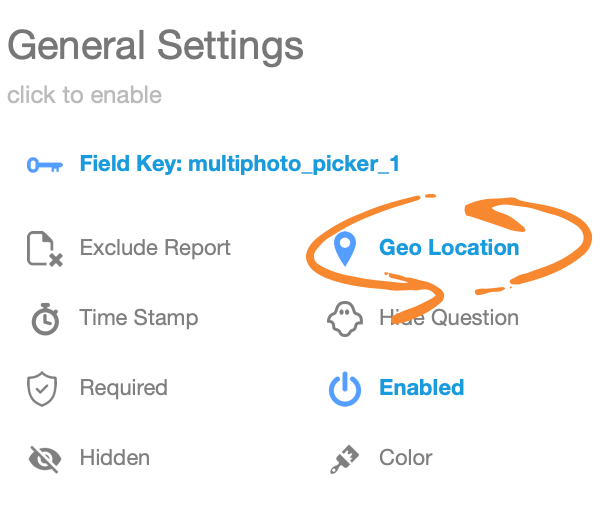Mark the field as Required
The width and height of the screenshot is (606, 518).
(x=123, y=388)
